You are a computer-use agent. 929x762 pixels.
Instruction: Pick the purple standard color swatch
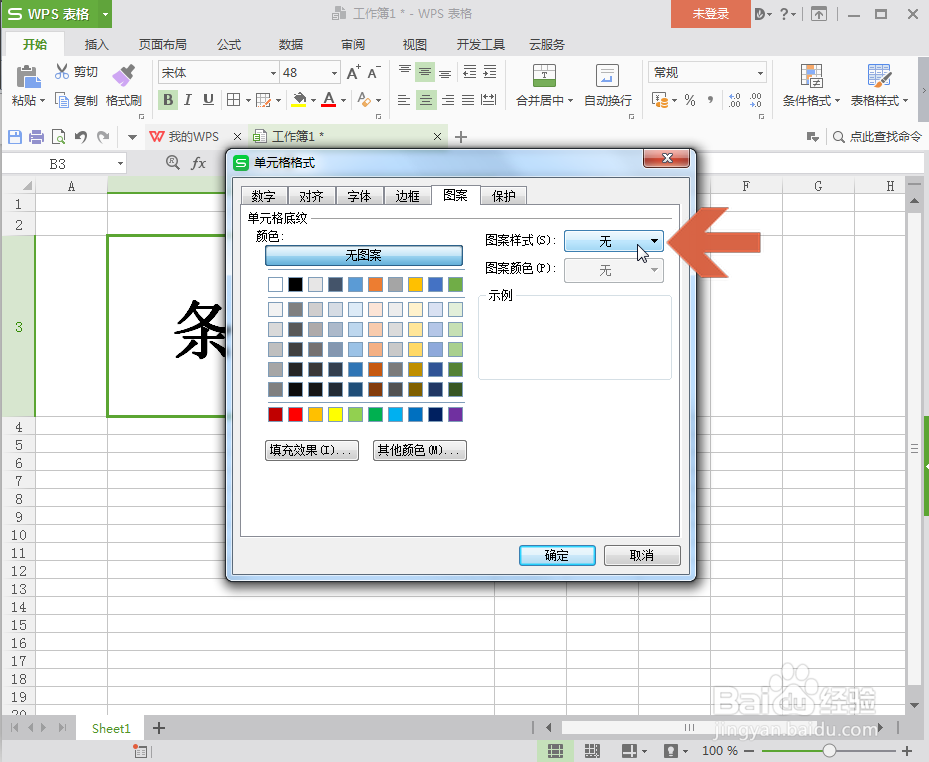tap(455, 414)
